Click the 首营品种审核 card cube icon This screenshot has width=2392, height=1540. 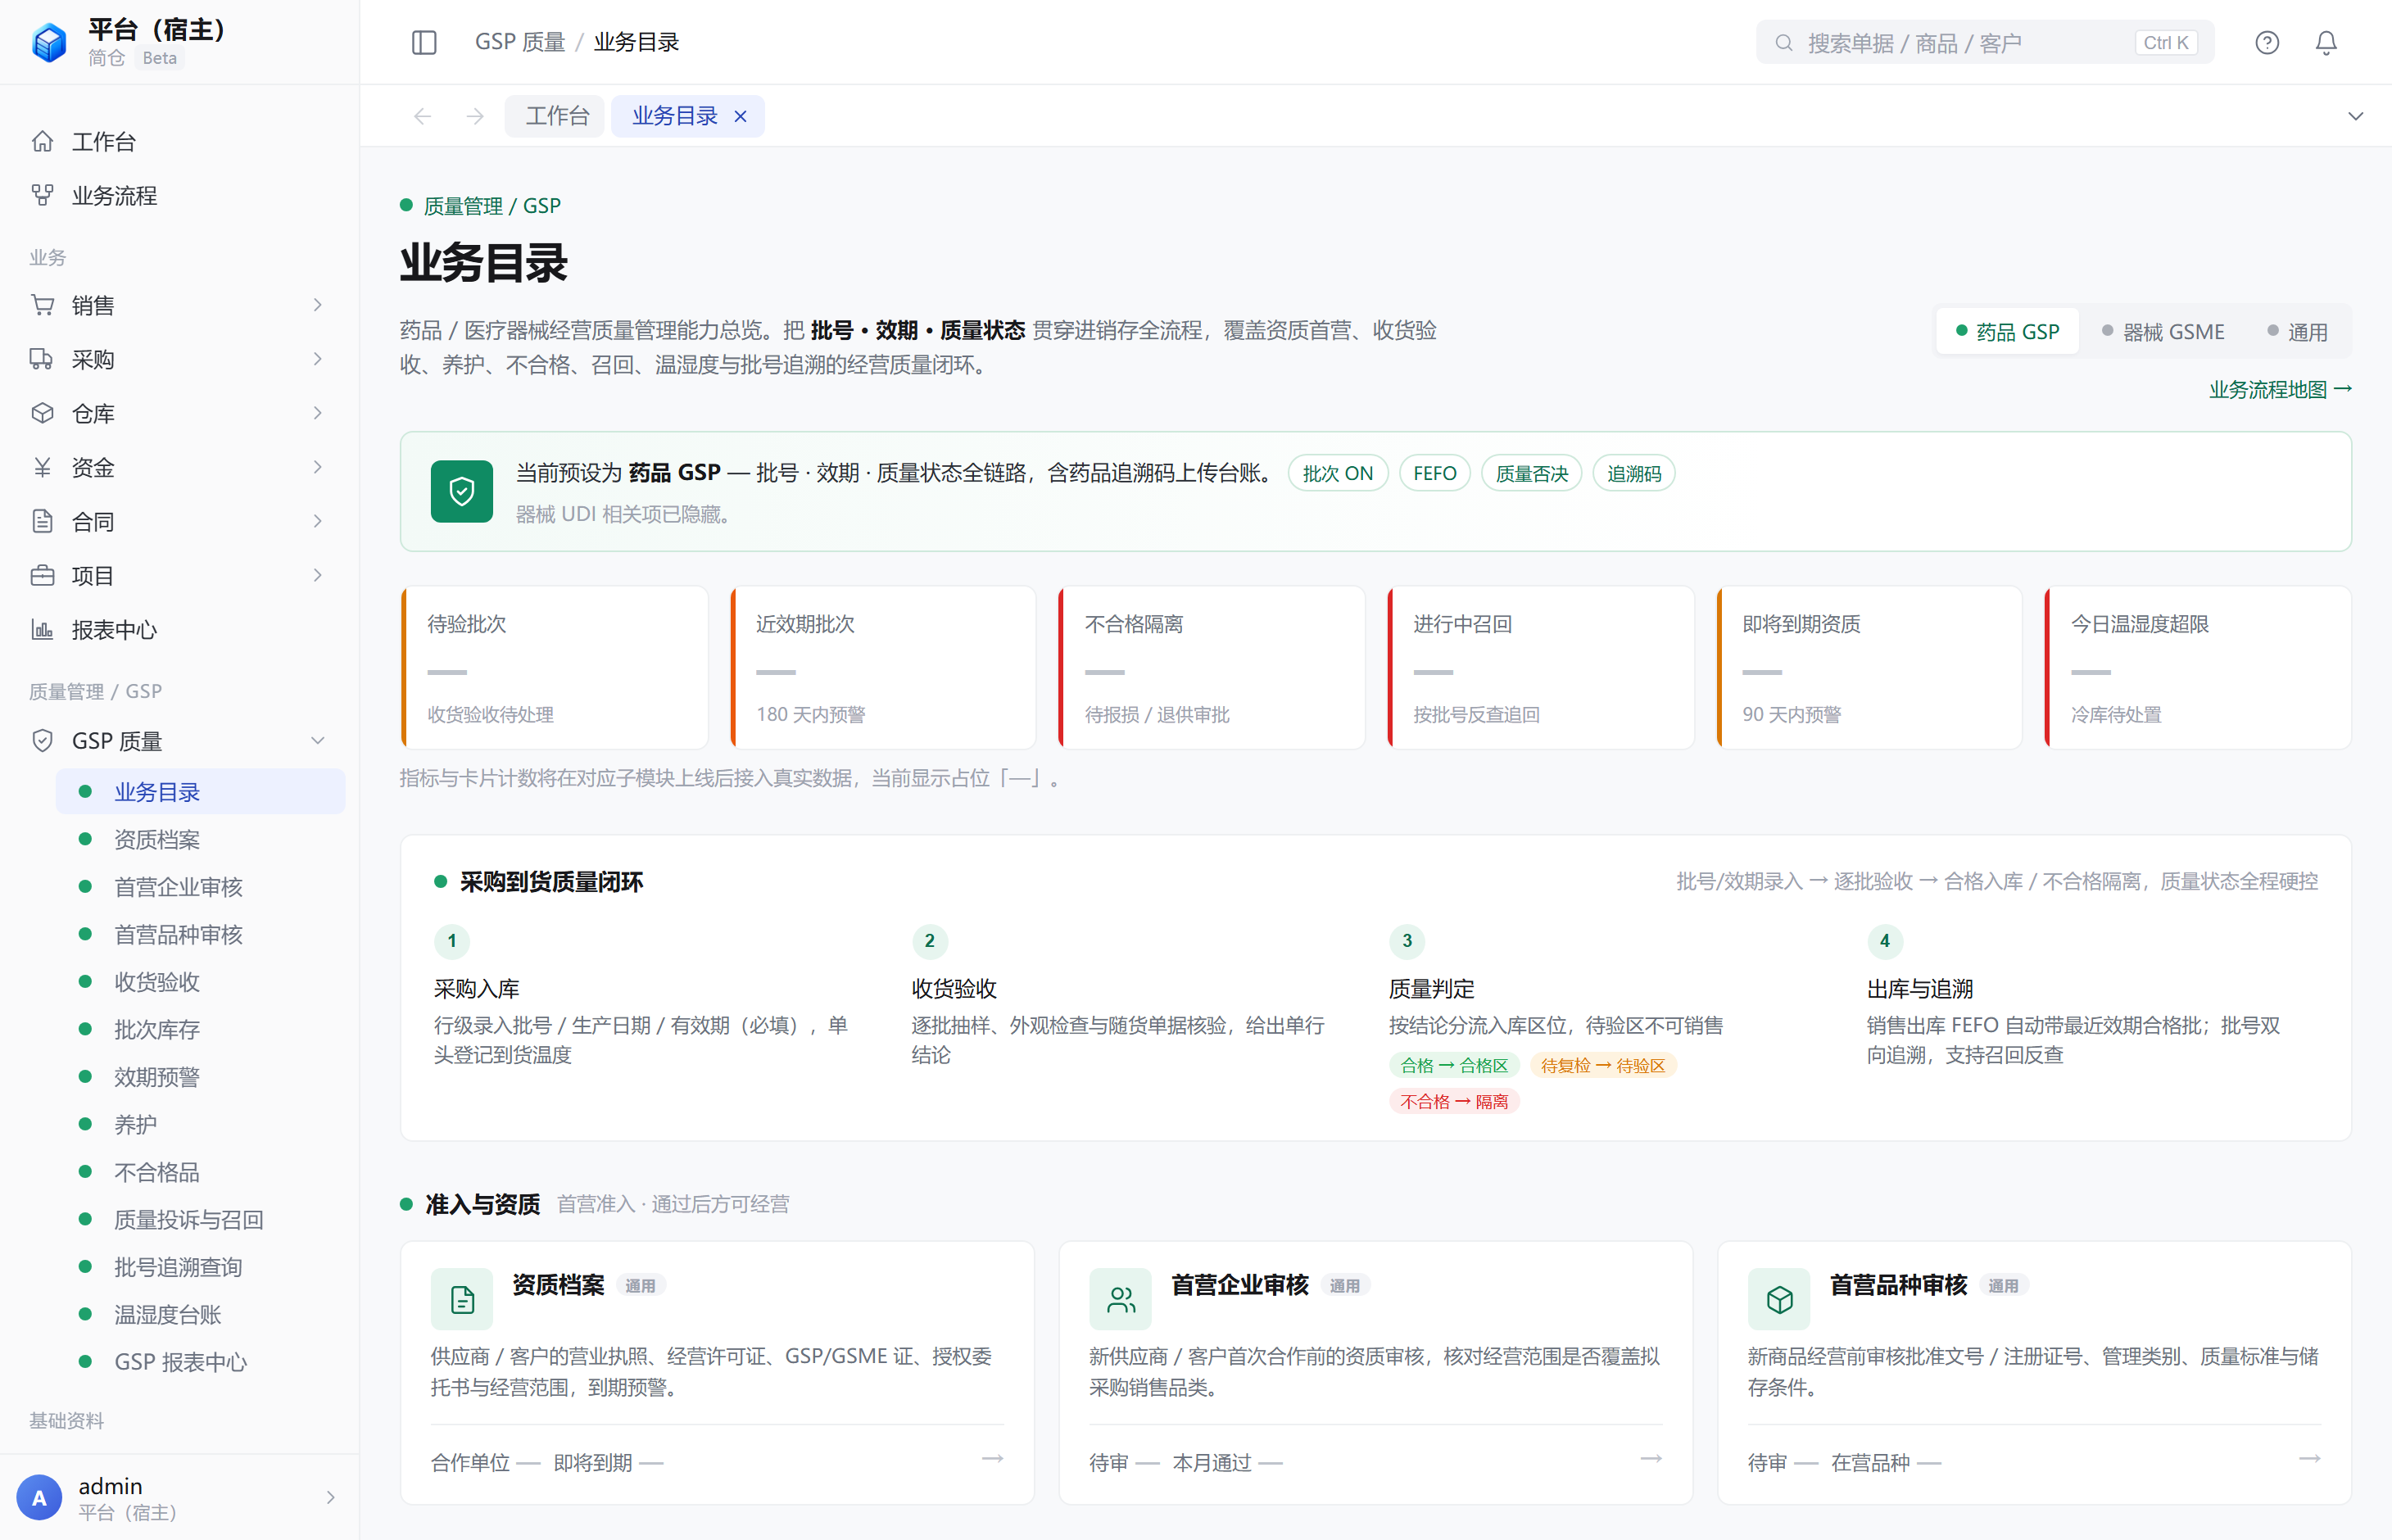click(1779, 1299)
